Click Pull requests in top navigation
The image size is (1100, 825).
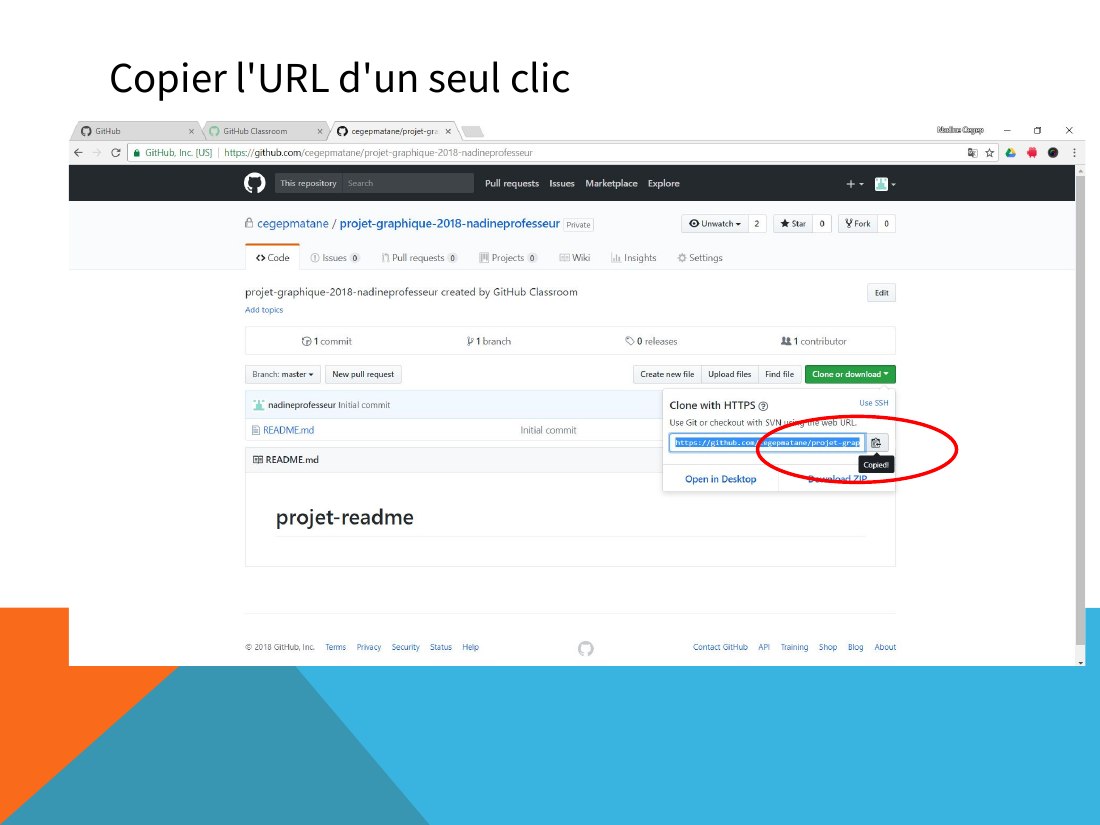[512, 184]
